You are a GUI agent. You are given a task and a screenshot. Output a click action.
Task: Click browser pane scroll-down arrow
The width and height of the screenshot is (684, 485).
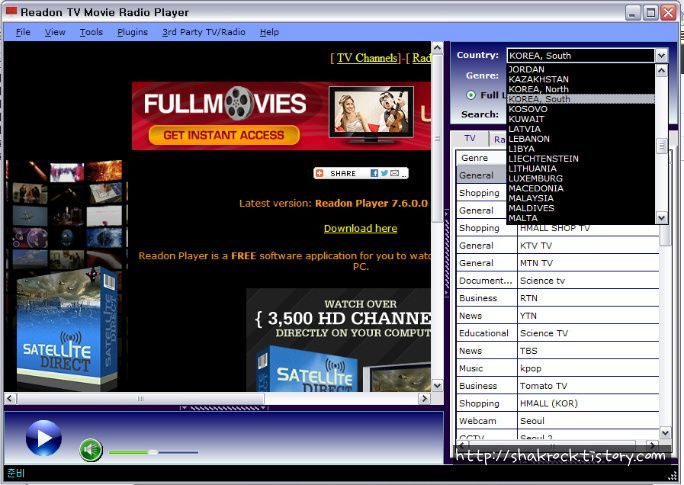pyautogui.click(x=437, y=386)
